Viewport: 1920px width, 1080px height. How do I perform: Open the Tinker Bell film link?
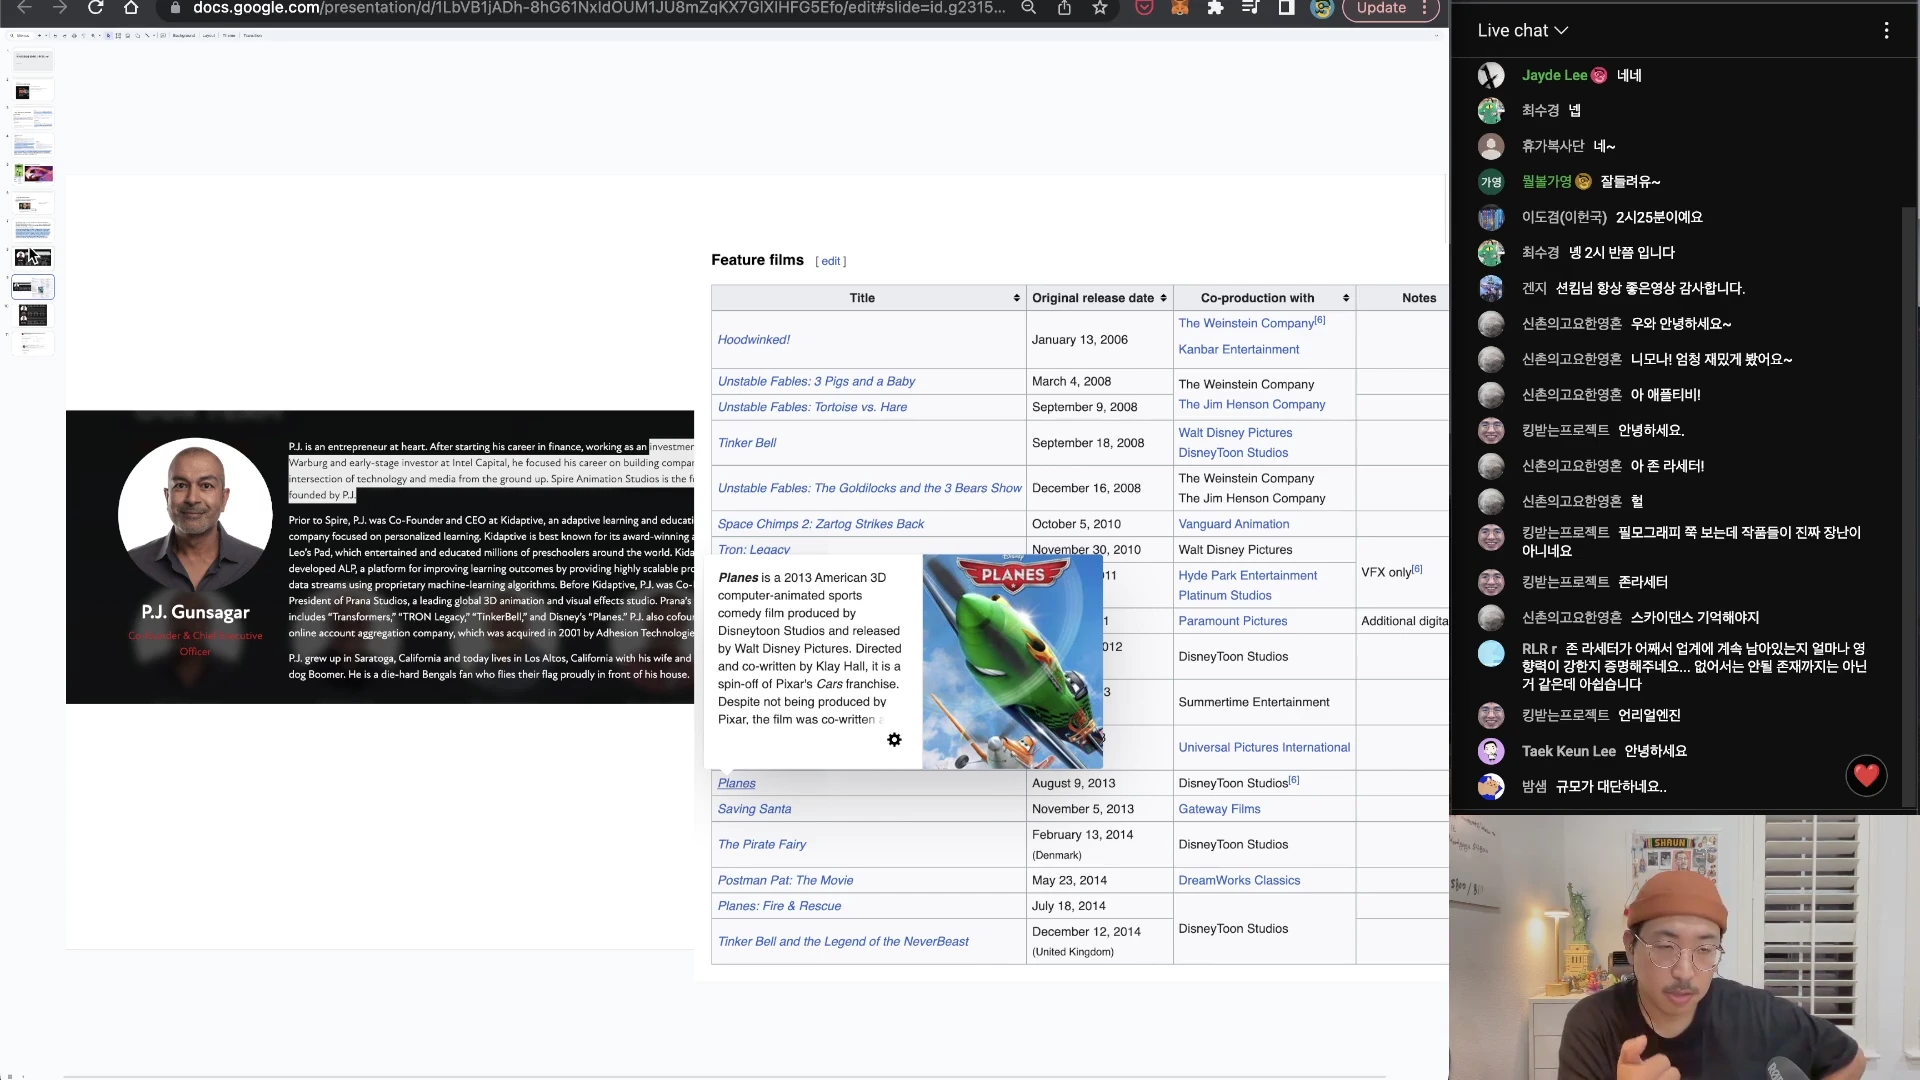pyautogui.click(x=746, y=443)
